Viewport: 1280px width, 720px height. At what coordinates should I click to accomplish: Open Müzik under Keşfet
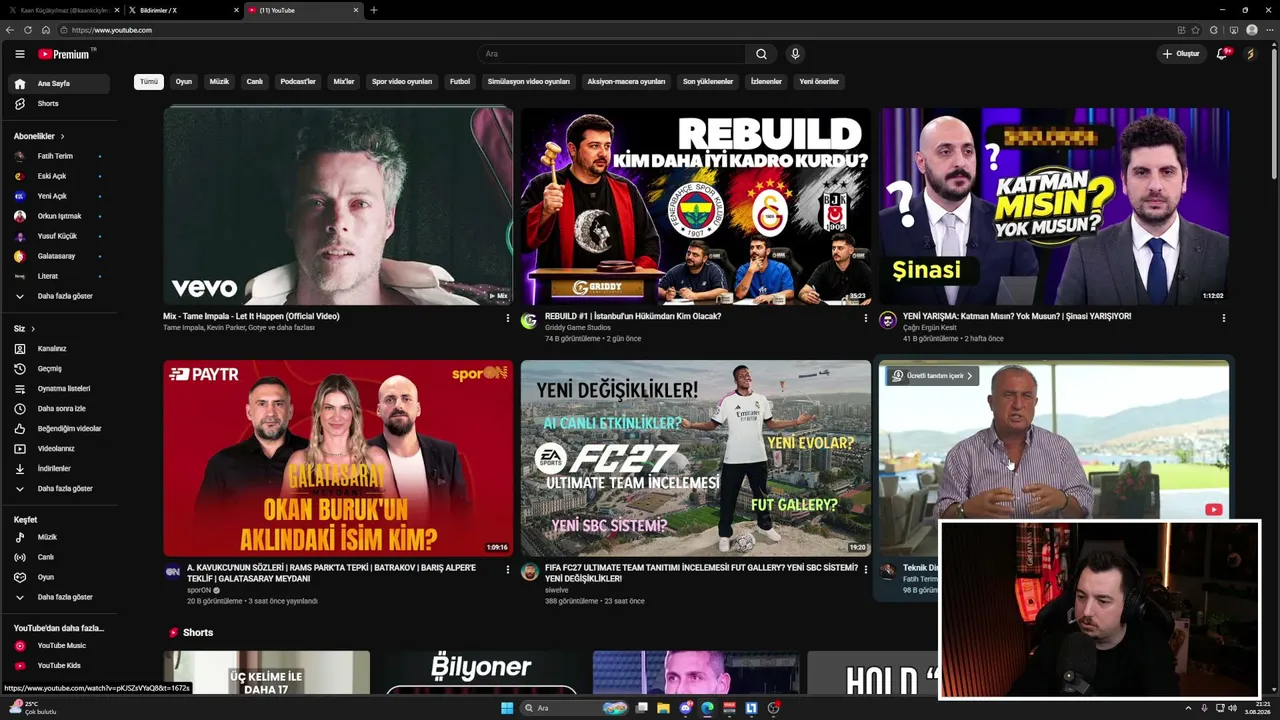[x=59, y=538]
